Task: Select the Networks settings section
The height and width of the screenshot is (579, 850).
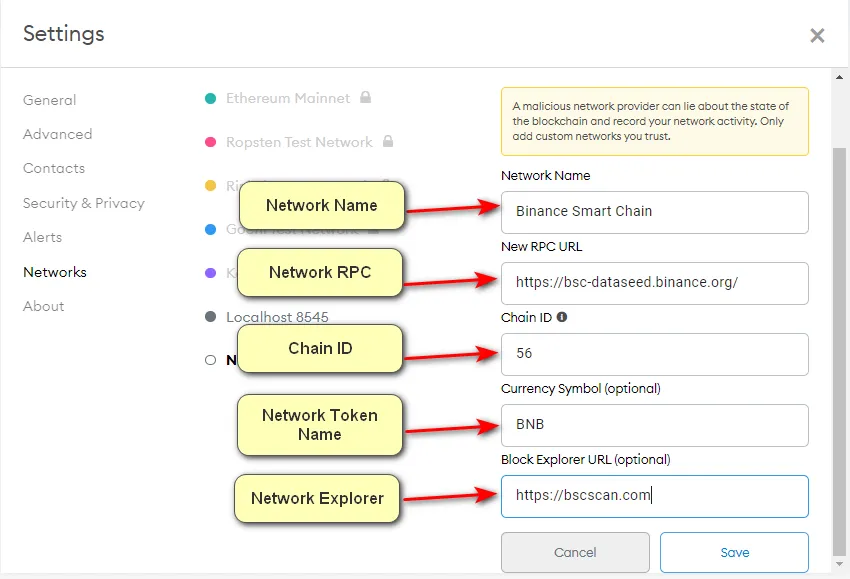Action: coord(55,272)
